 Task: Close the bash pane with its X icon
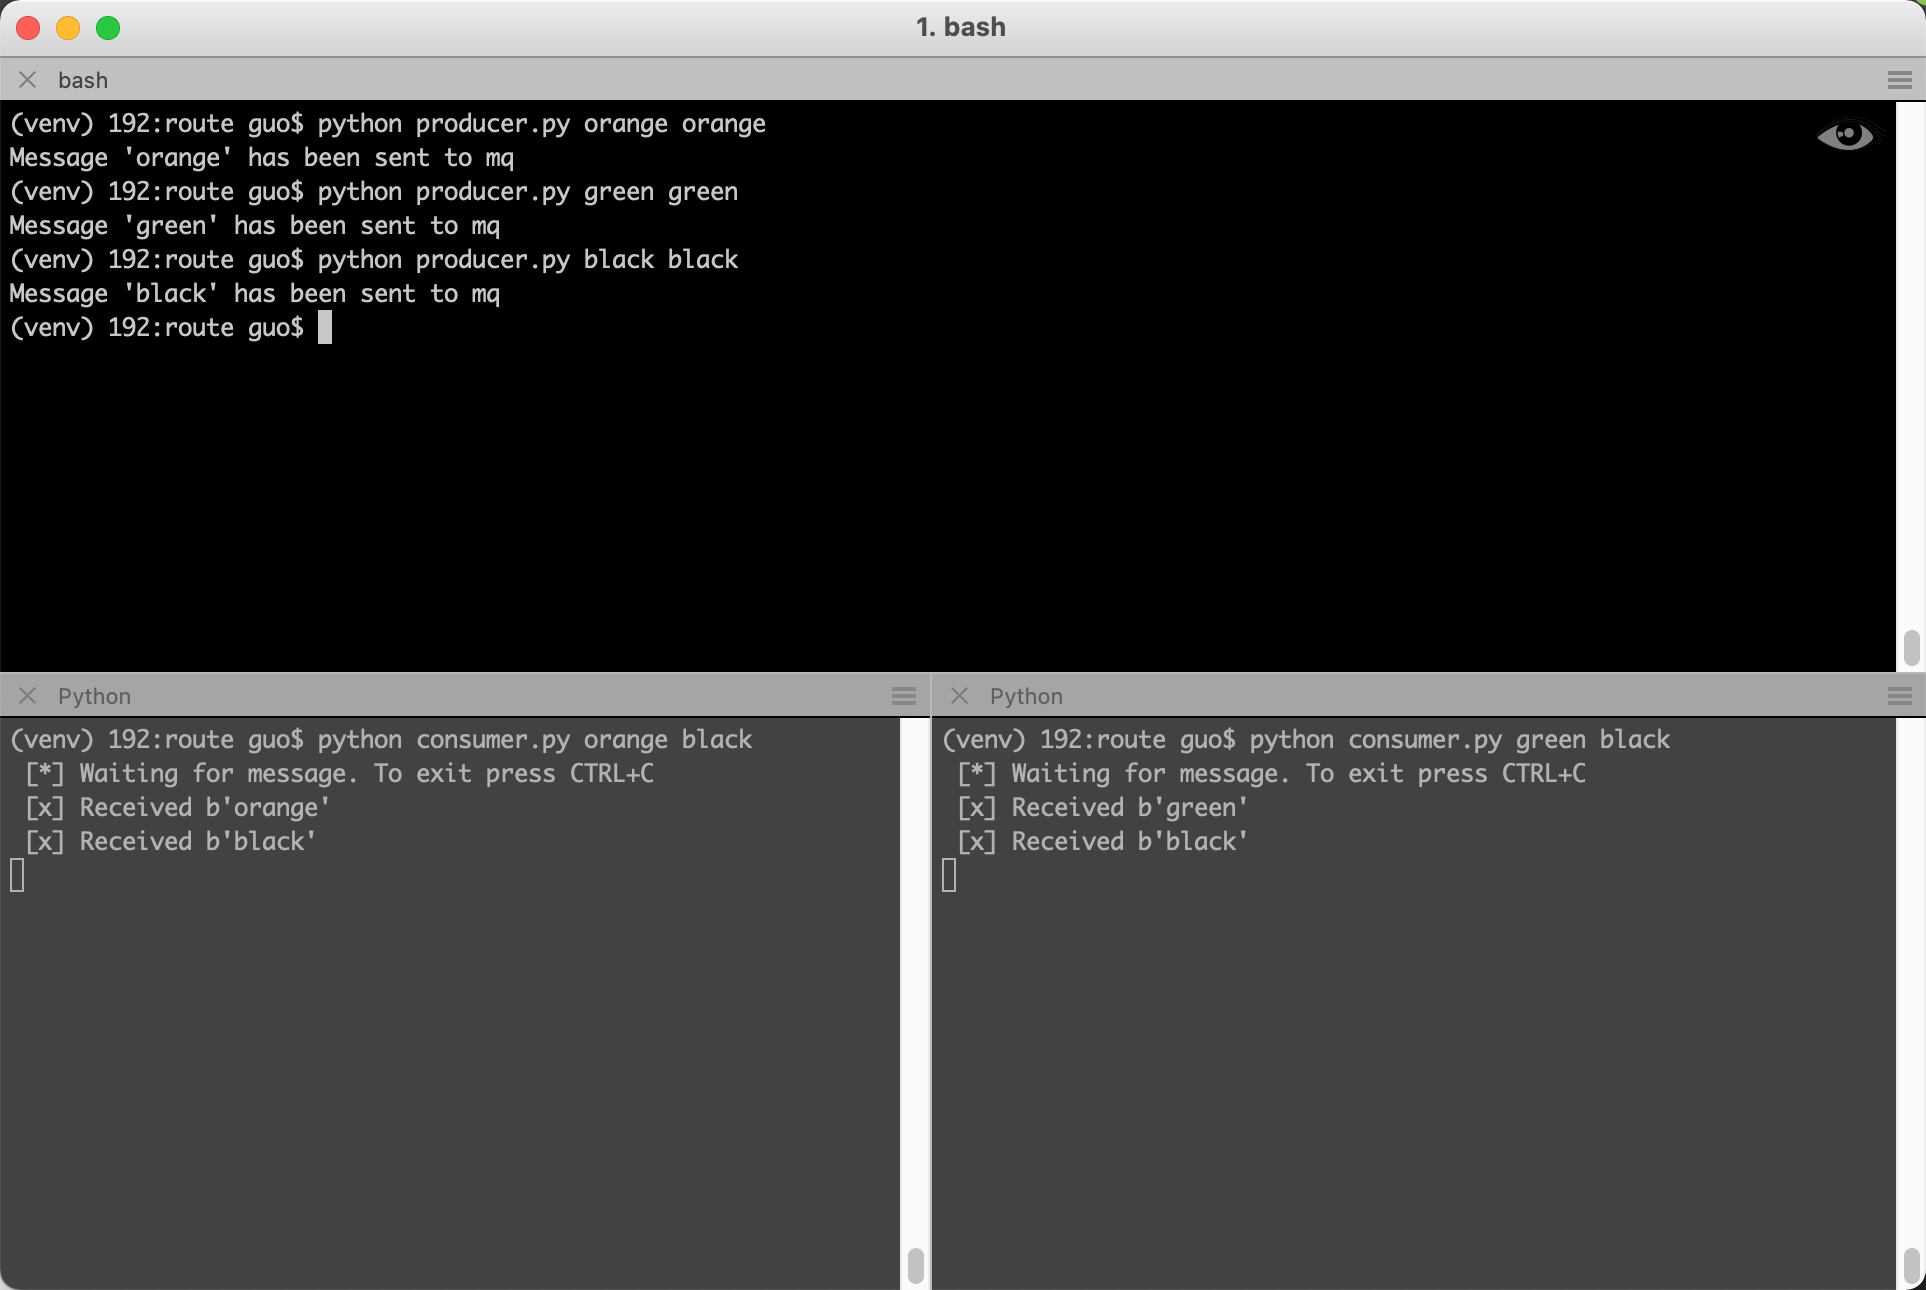click(x=28, y=80)
